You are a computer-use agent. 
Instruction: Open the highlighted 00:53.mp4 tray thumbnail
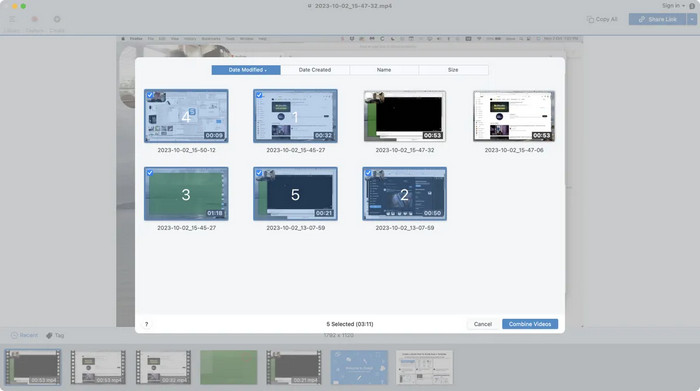pyautogui.click(x=33, y=367)
